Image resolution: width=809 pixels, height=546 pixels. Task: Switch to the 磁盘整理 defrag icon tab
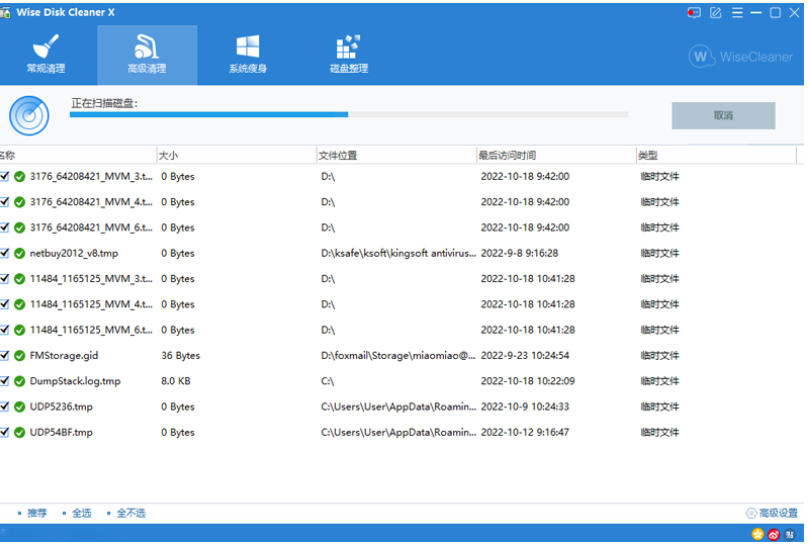point(349,54)
